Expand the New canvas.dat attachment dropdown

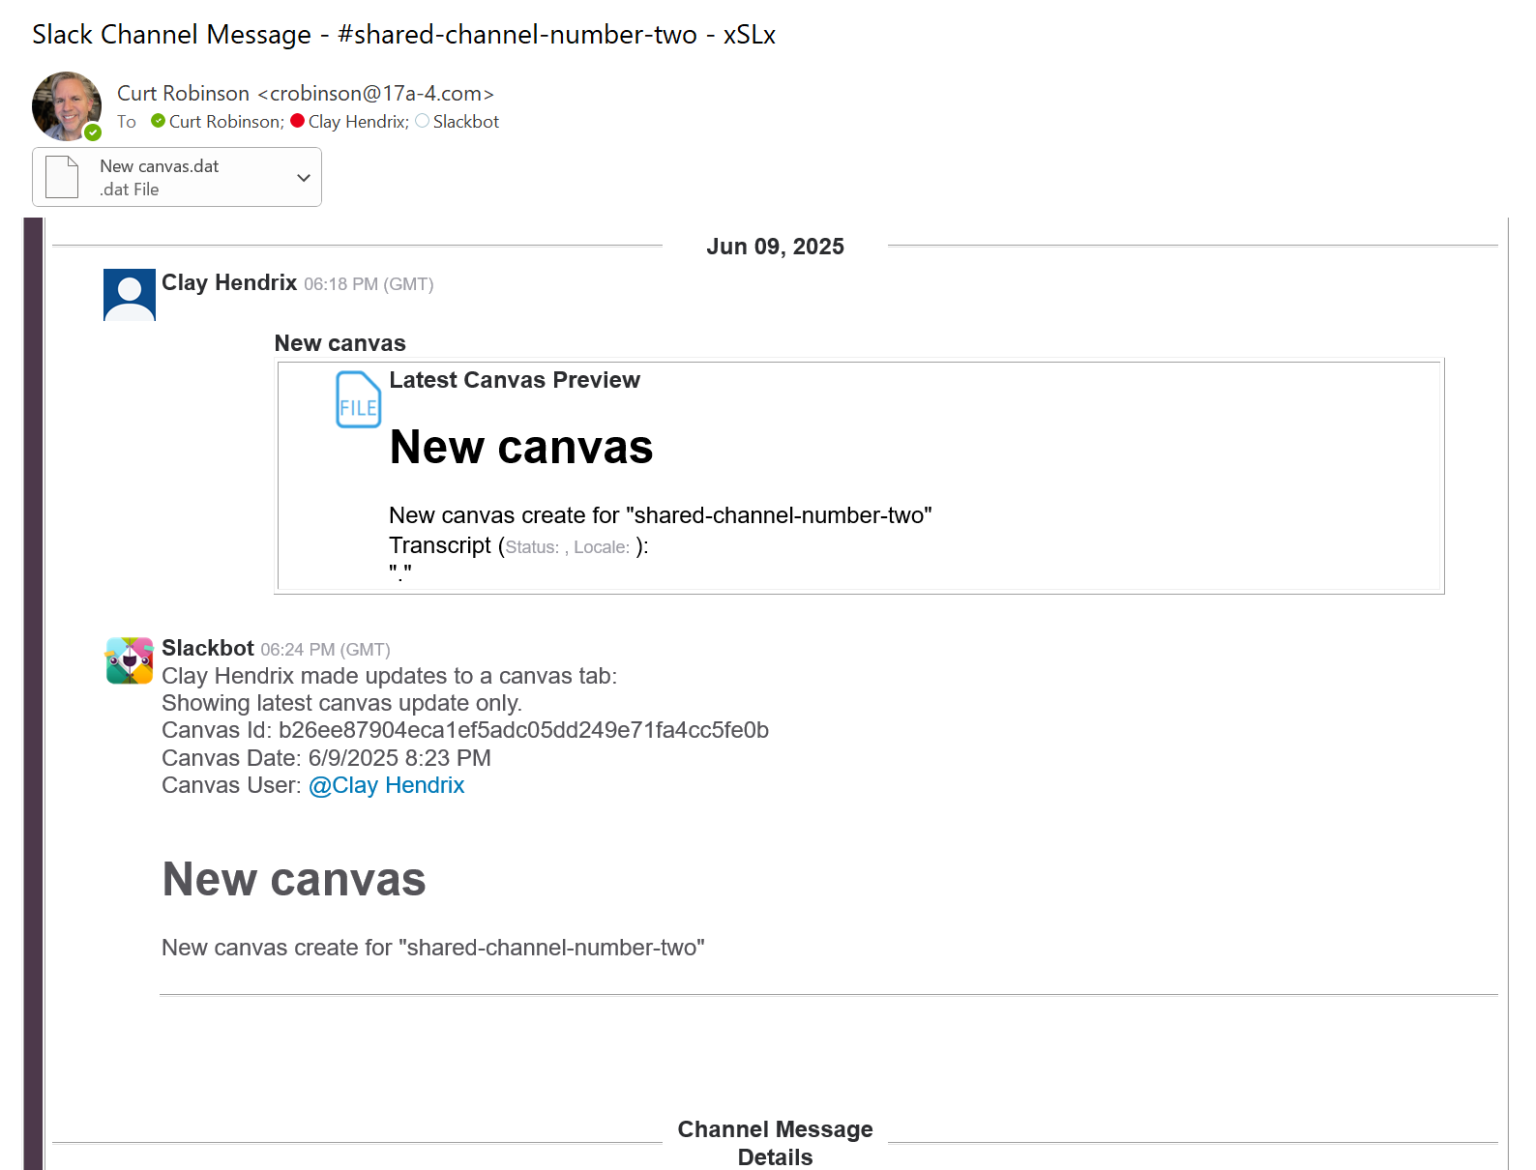coord(303,176)
